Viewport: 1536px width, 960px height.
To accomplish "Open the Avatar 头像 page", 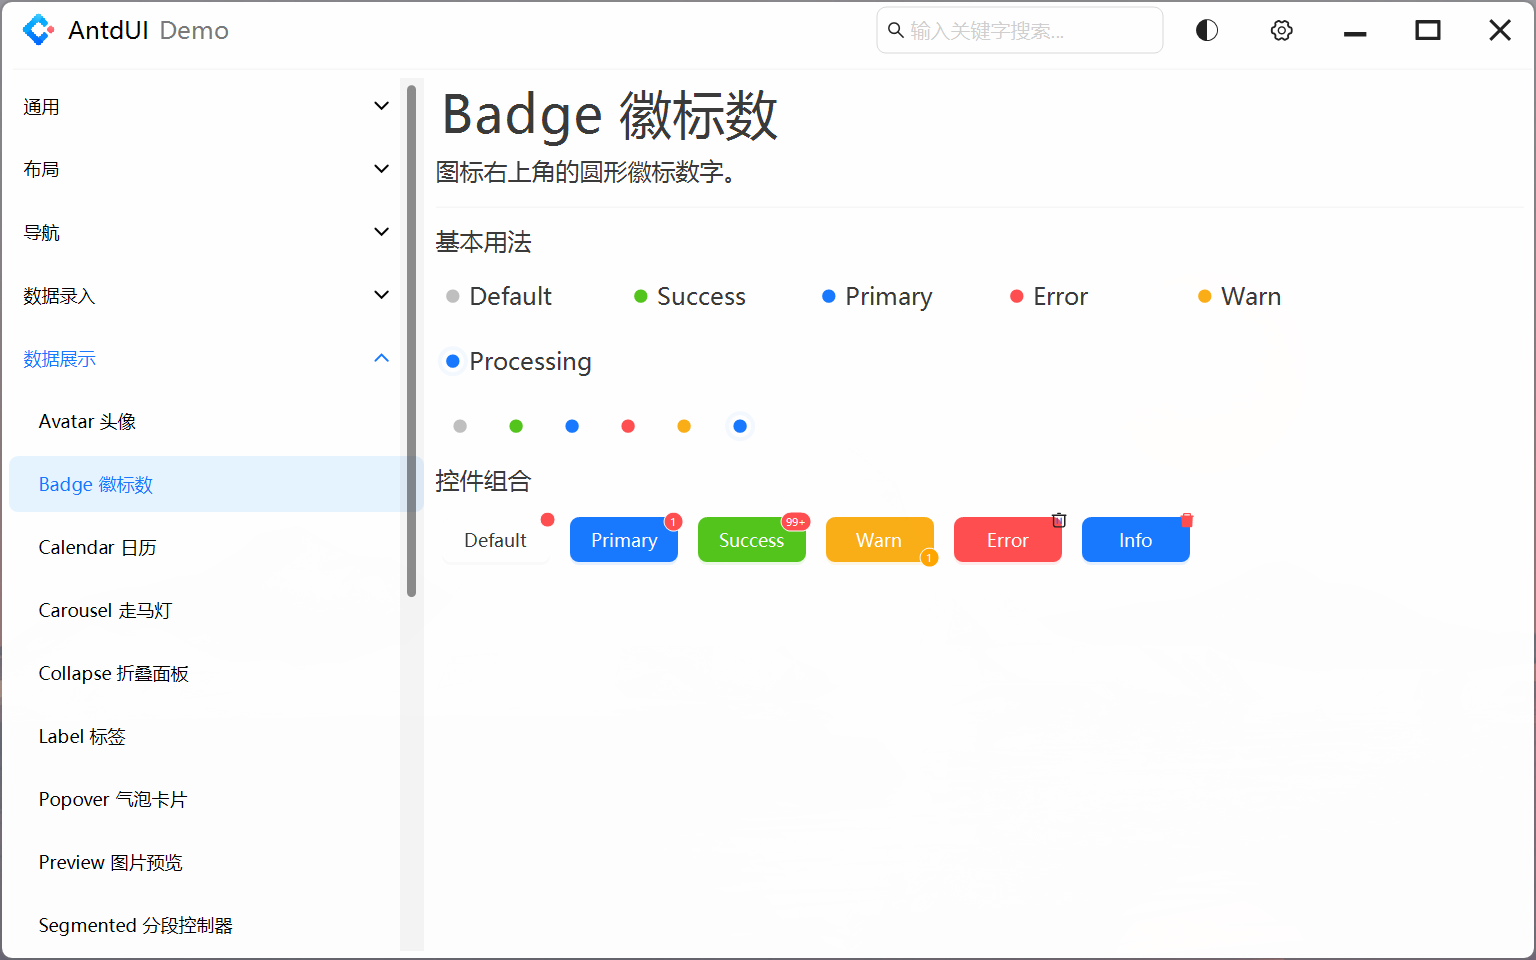I will (x=87, y=422).
